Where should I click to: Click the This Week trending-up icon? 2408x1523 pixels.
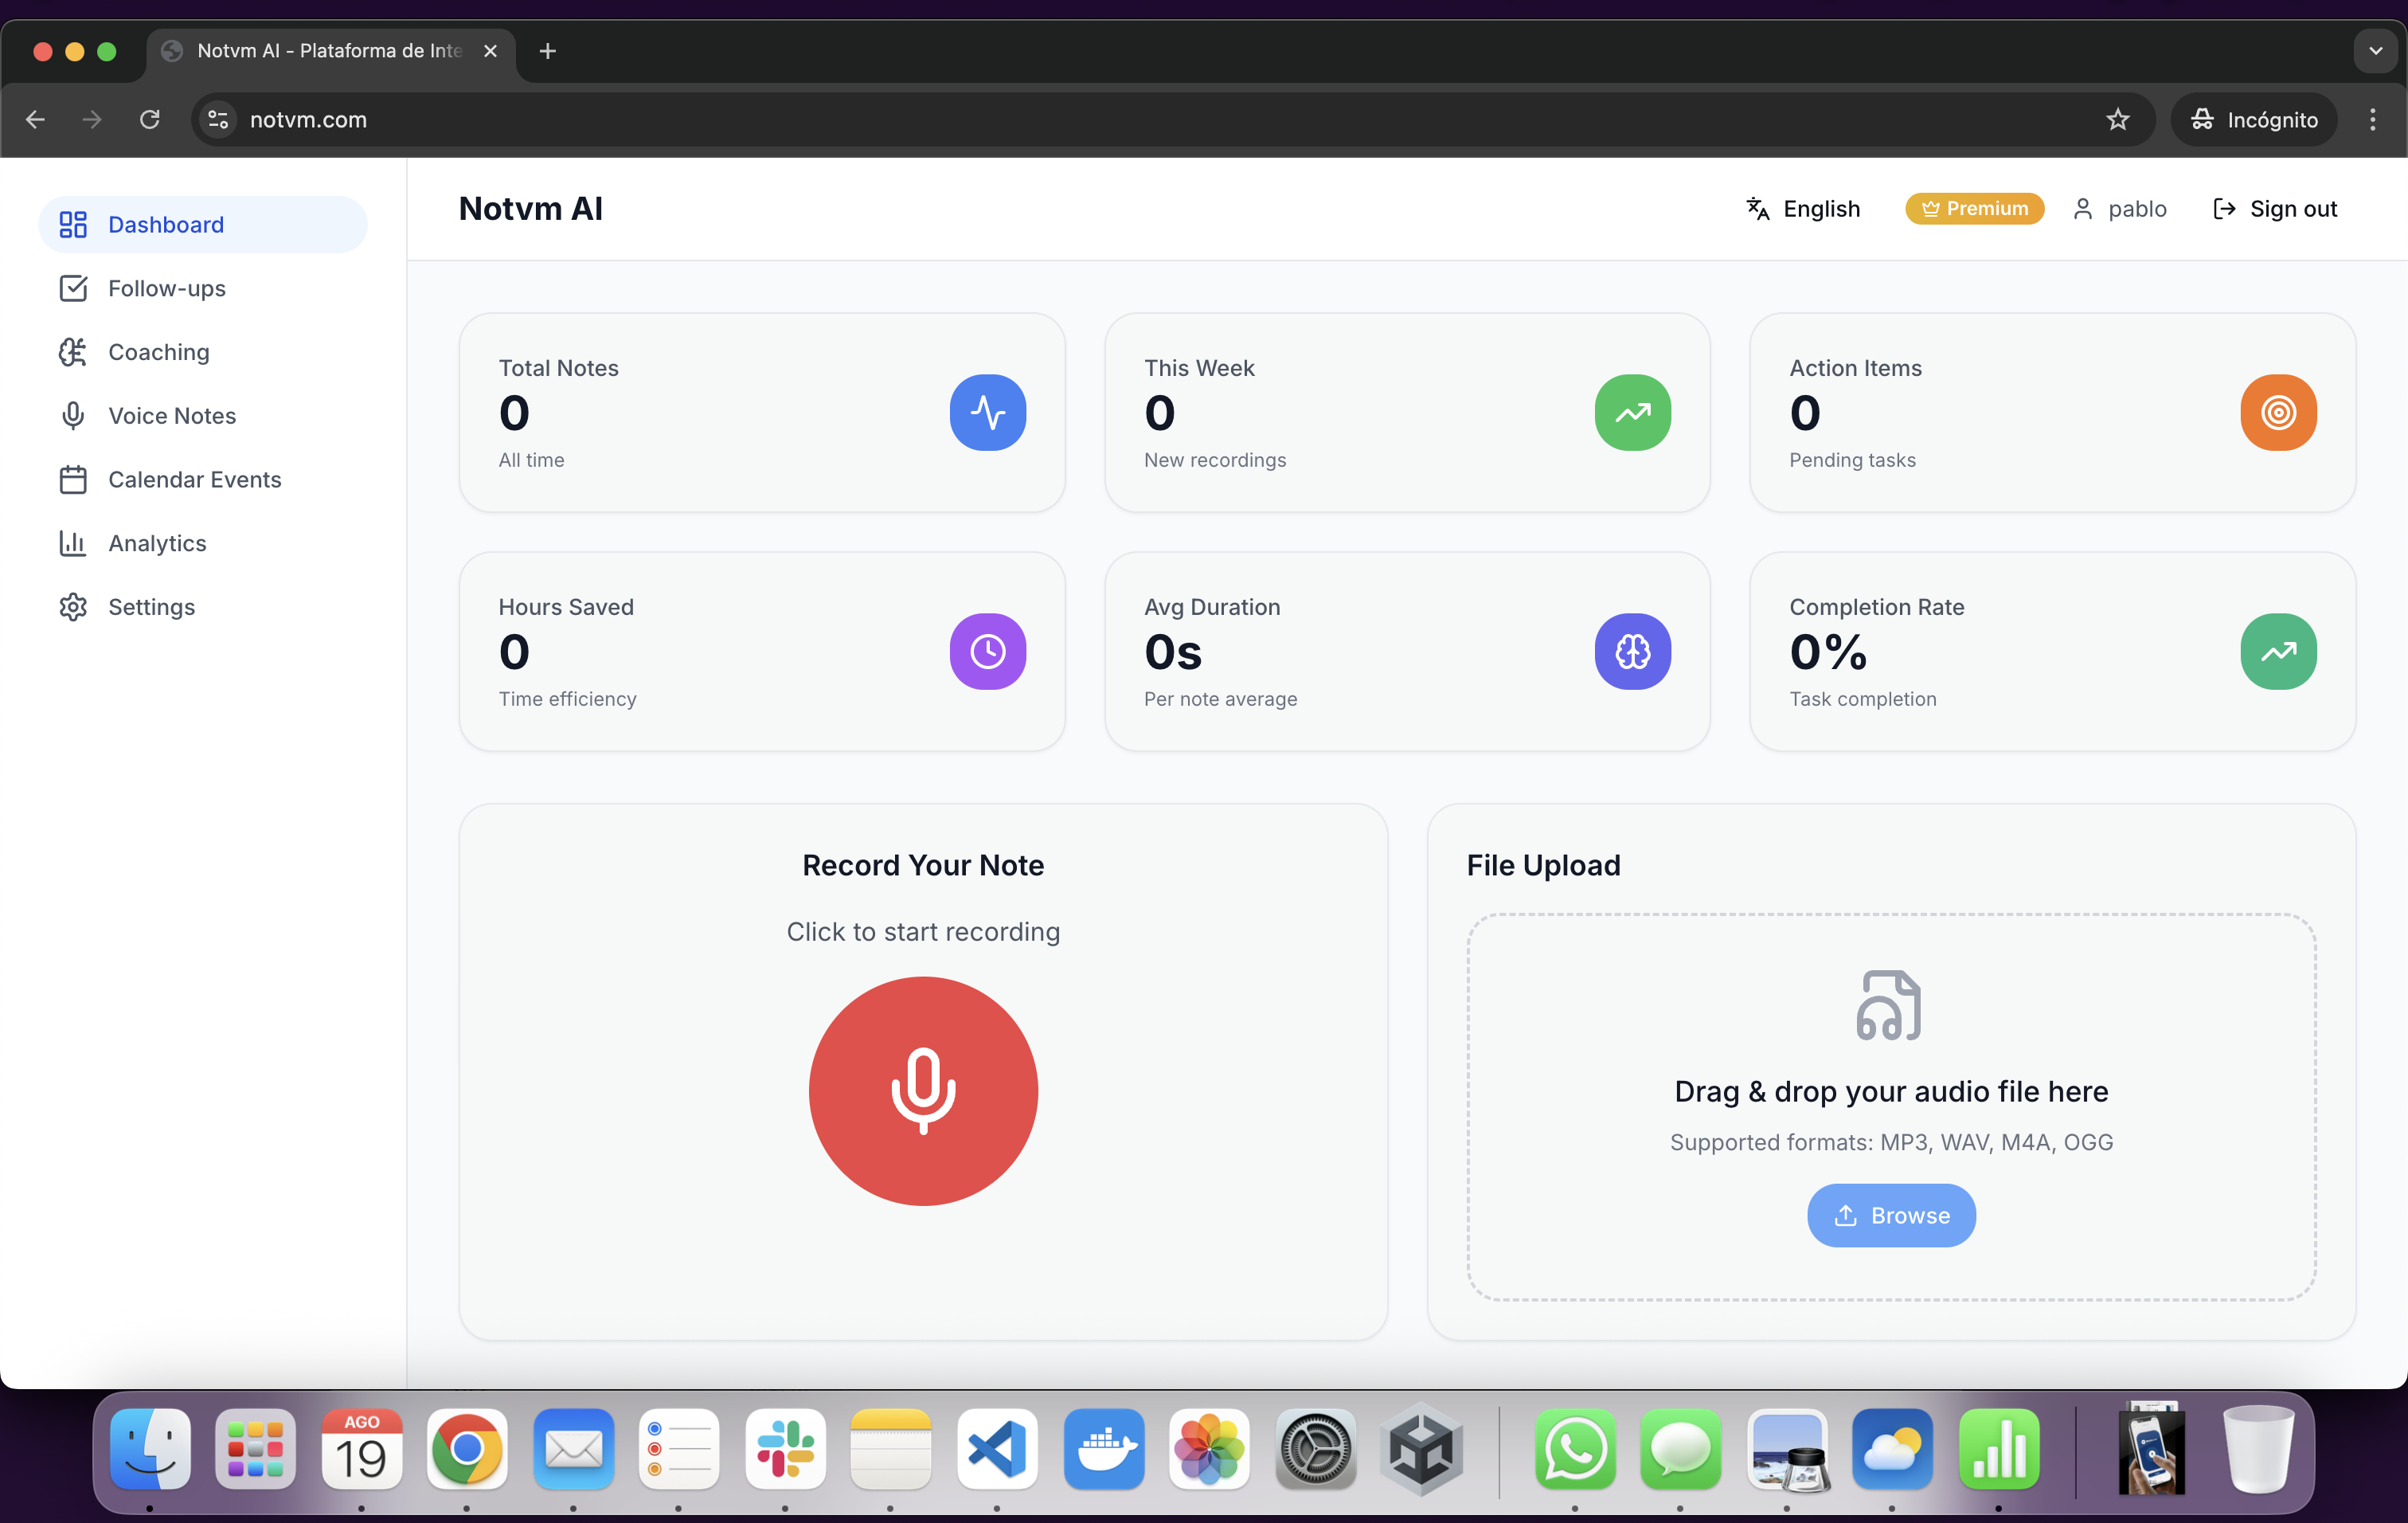click(x=1632, y=412)
